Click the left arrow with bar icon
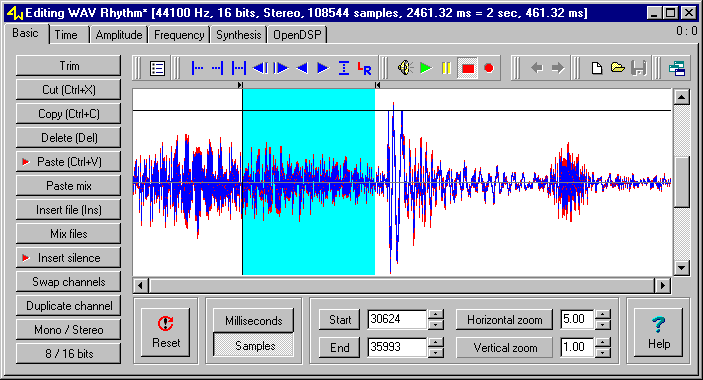Image resolution: width=703 pixels, height=380 pixels. [x=260, y=69]
